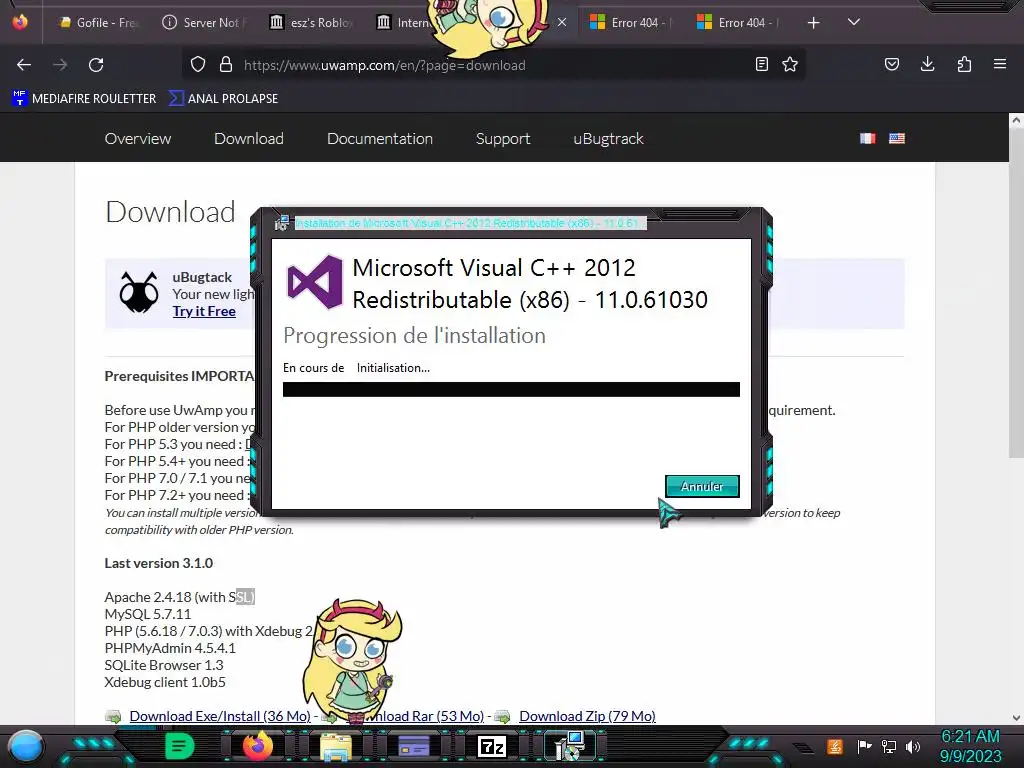Image resolution: width=1024 pixels, height=768 pixels.
Task: Switch to the second Error 404 tab
Action: (x=739, y=23)
